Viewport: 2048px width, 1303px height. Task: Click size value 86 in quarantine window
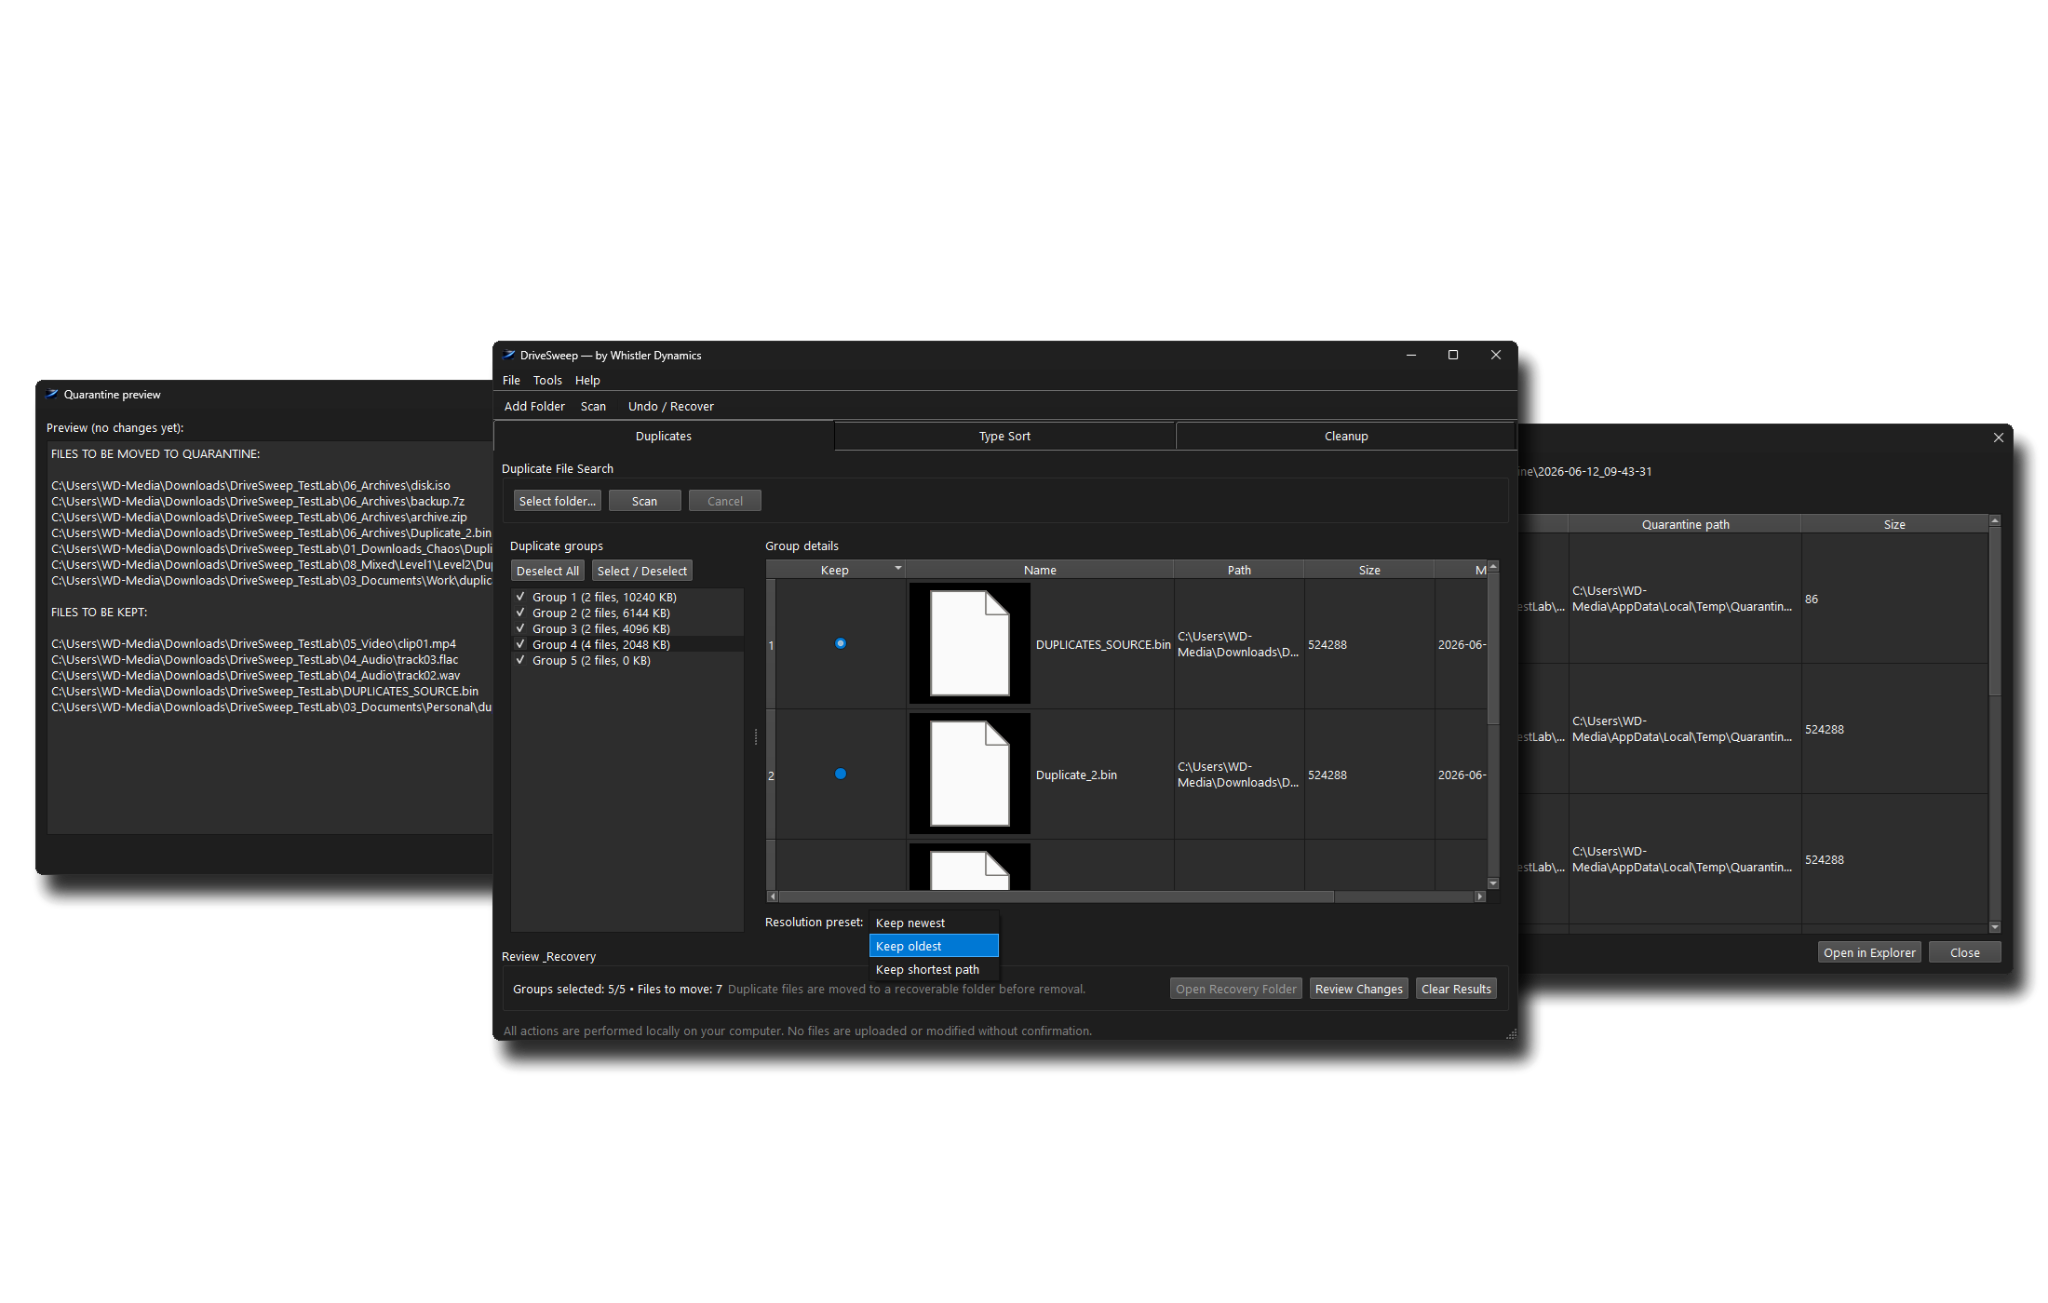pyautogui.click(x=1811, y=599)
